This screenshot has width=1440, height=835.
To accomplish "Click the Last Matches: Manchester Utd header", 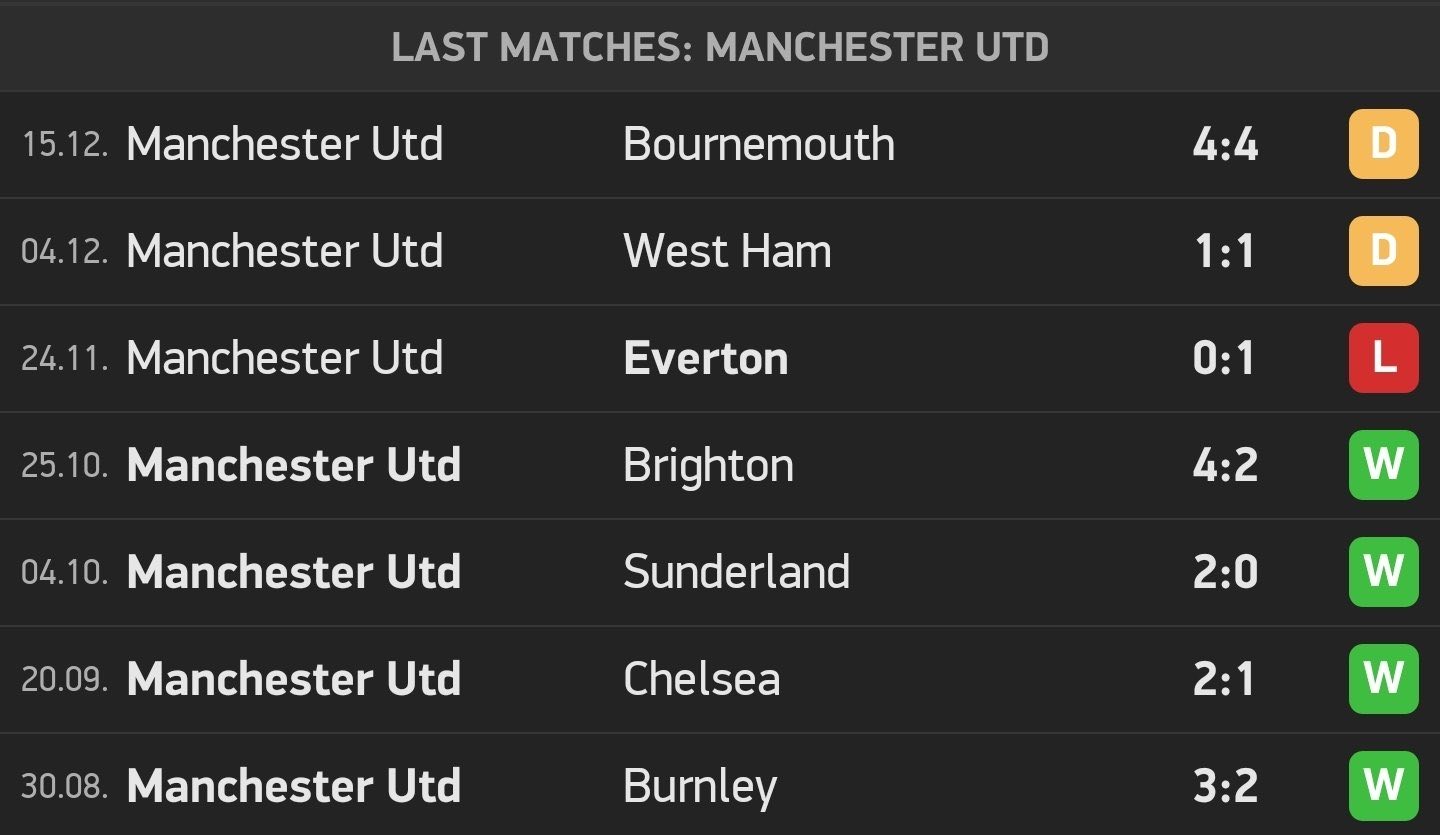I will click(x=720, y=47).
